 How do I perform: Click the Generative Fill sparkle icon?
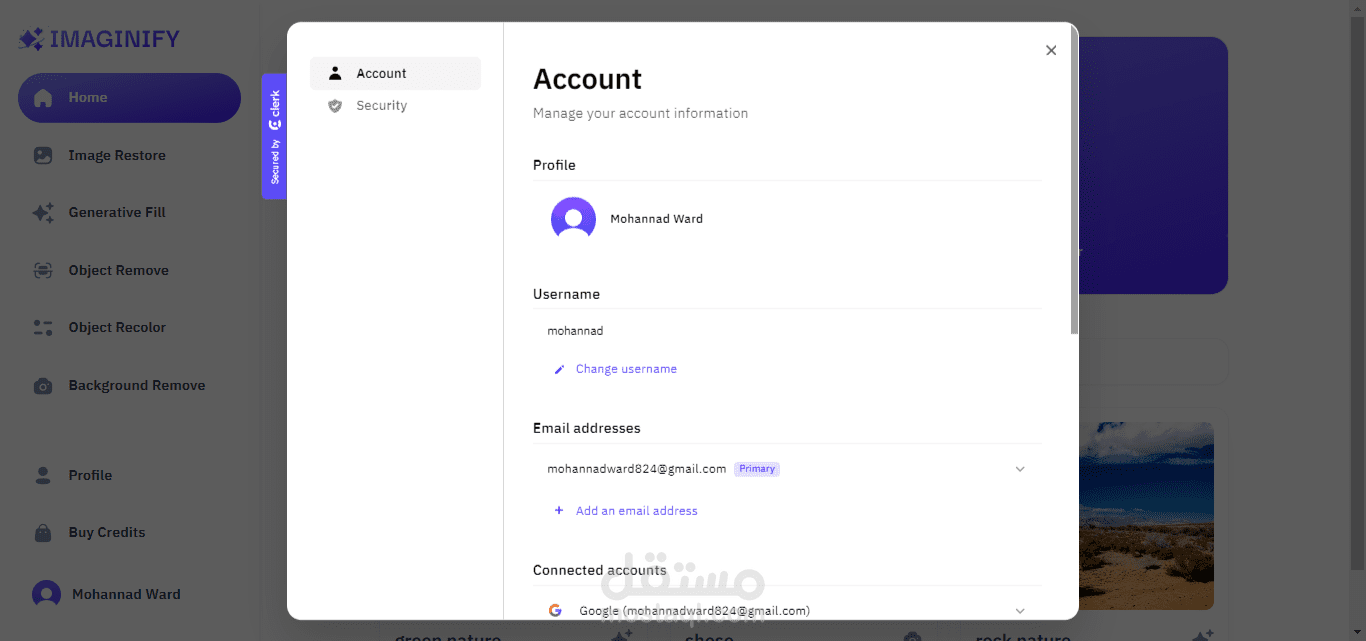point(43,213)
